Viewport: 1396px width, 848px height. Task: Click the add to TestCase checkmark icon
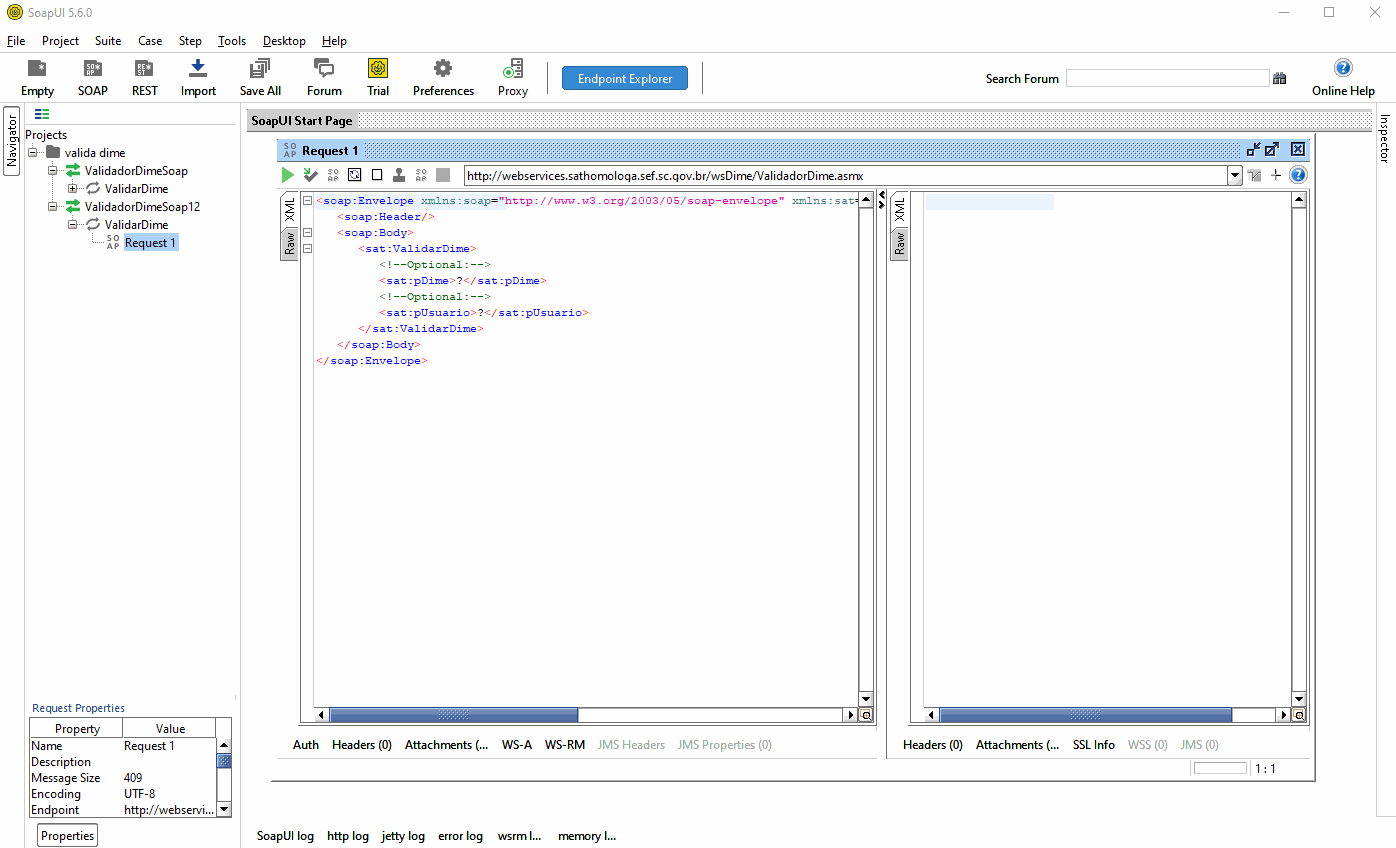click(x=311, y=175)
